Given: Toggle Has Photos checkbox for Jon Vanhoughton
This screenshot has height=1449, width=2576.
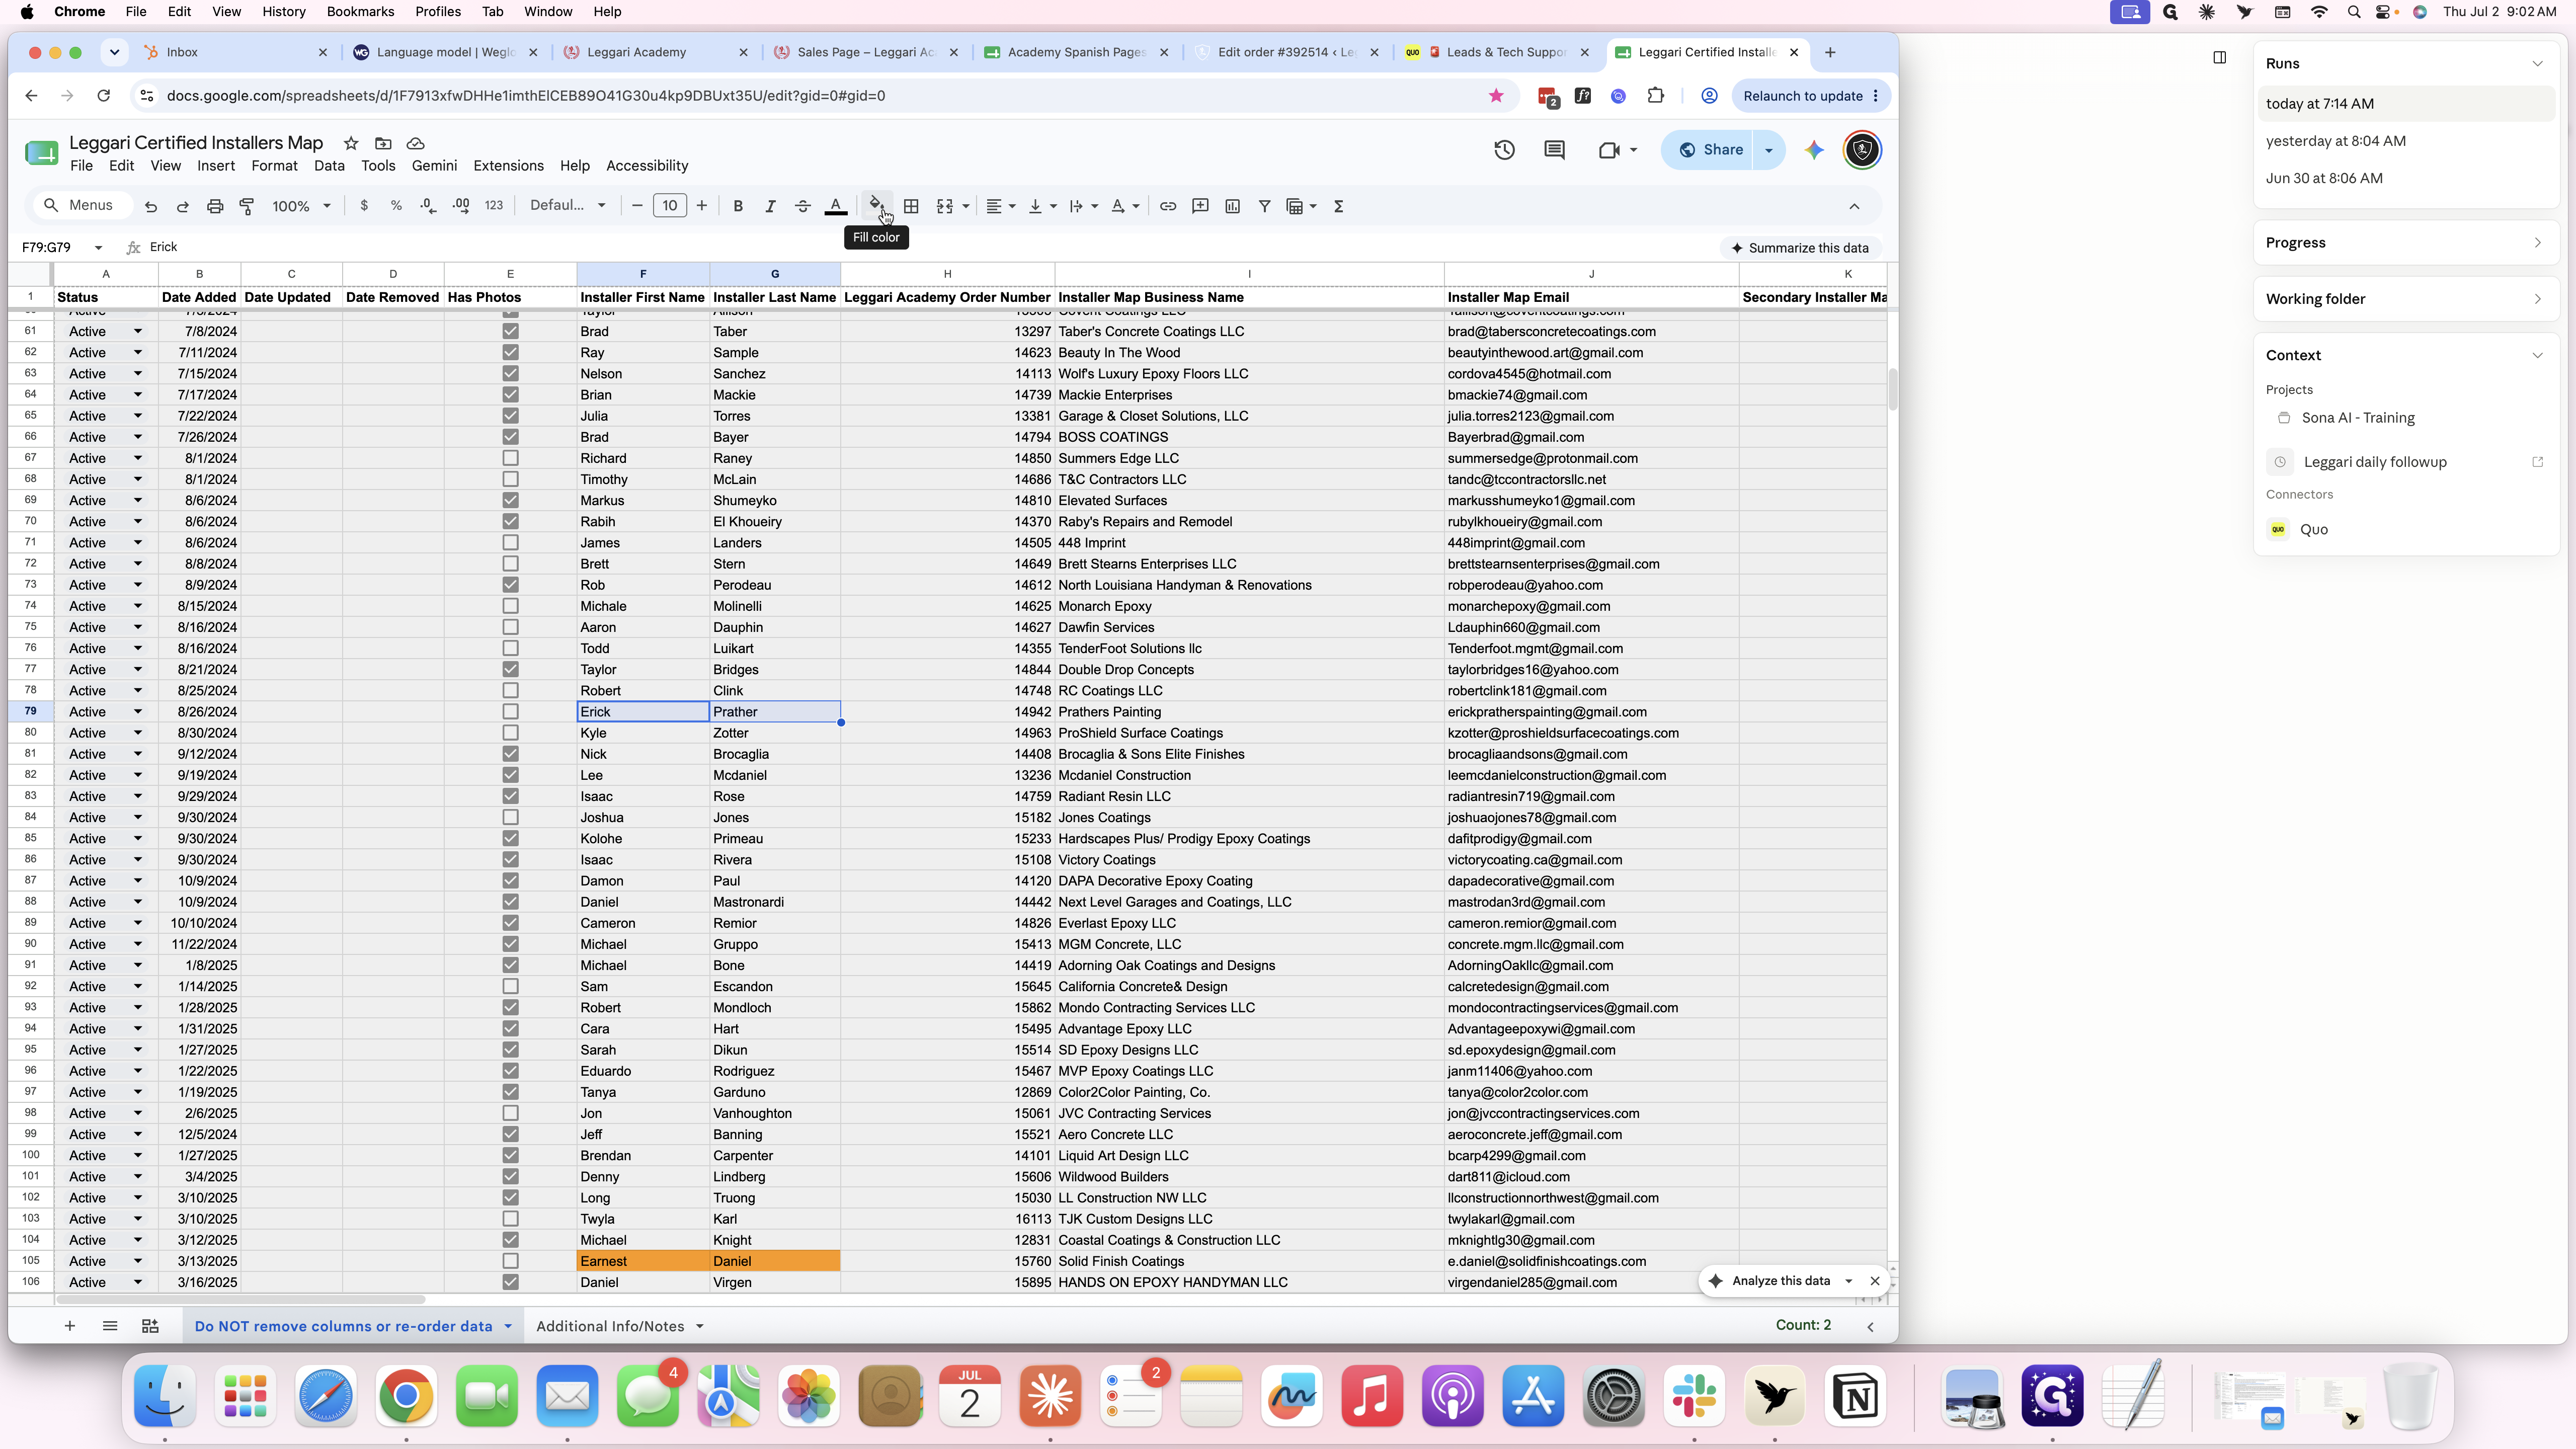Looking at the screenshot, I should (510, 1113).
